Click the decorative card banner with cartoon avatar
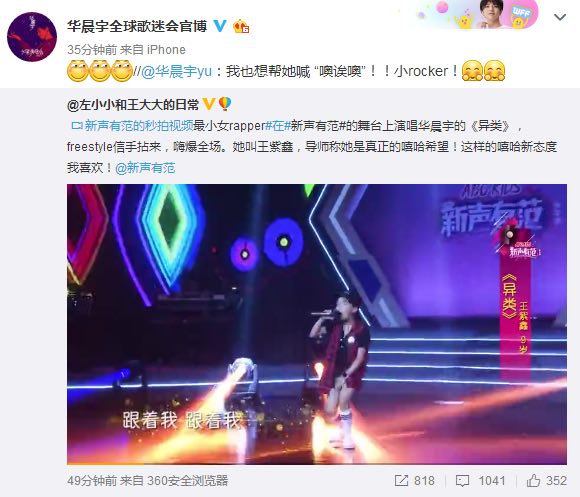 pos(477,15)
